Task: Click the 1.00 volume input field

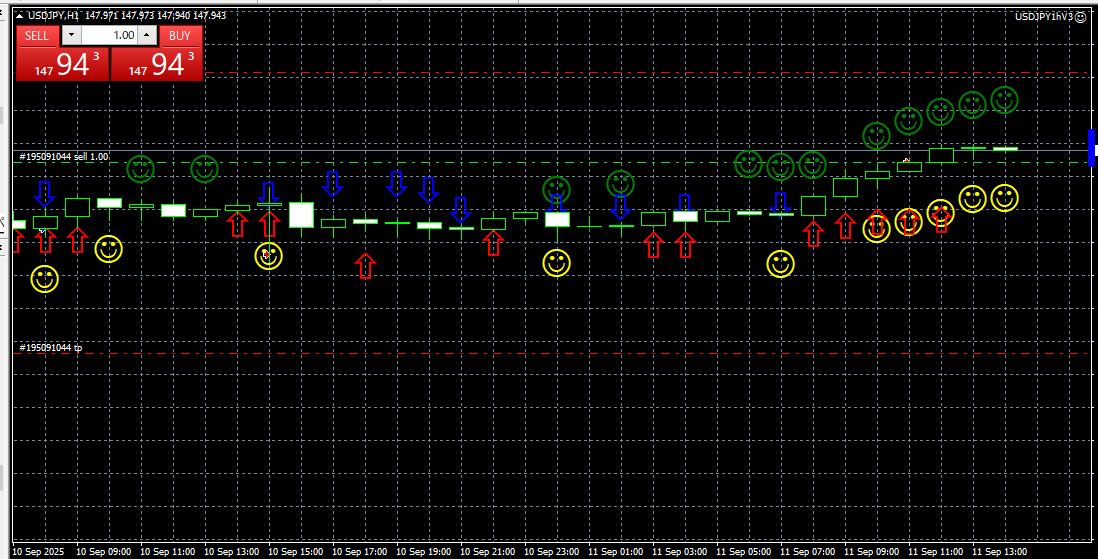Action: pyautogui.click(x=109, y=35)
